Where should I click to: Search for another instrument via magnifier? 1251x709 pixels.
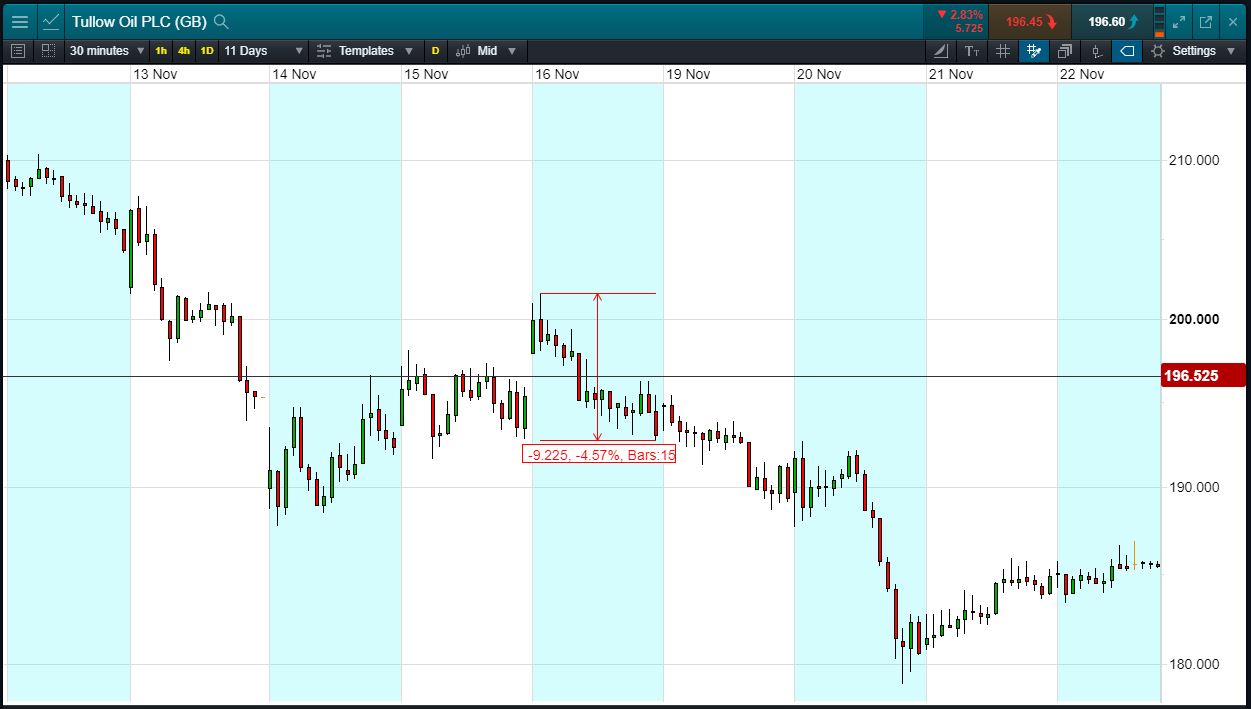tap(222, 21)
